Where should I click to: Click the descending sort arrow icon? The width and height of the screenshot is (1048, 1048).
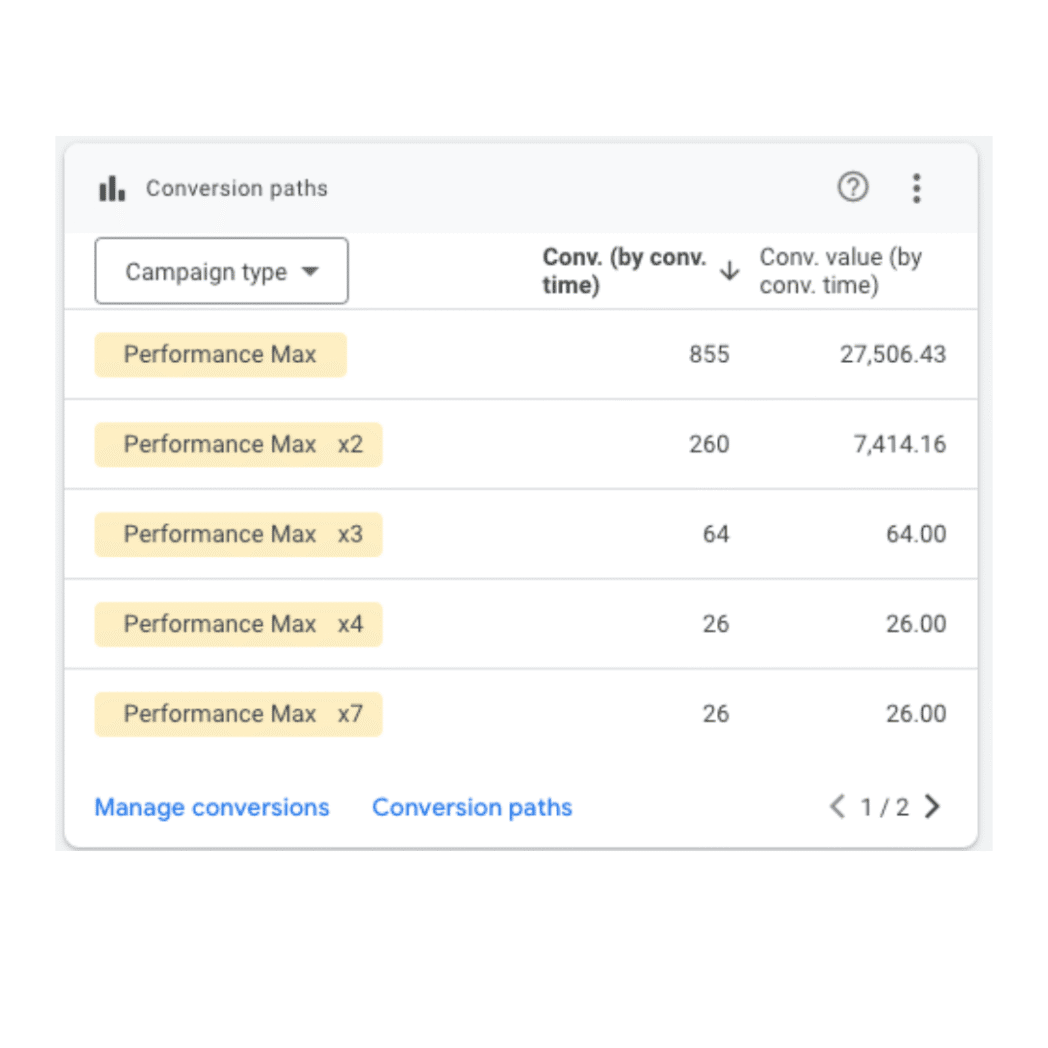click(730, 270)
